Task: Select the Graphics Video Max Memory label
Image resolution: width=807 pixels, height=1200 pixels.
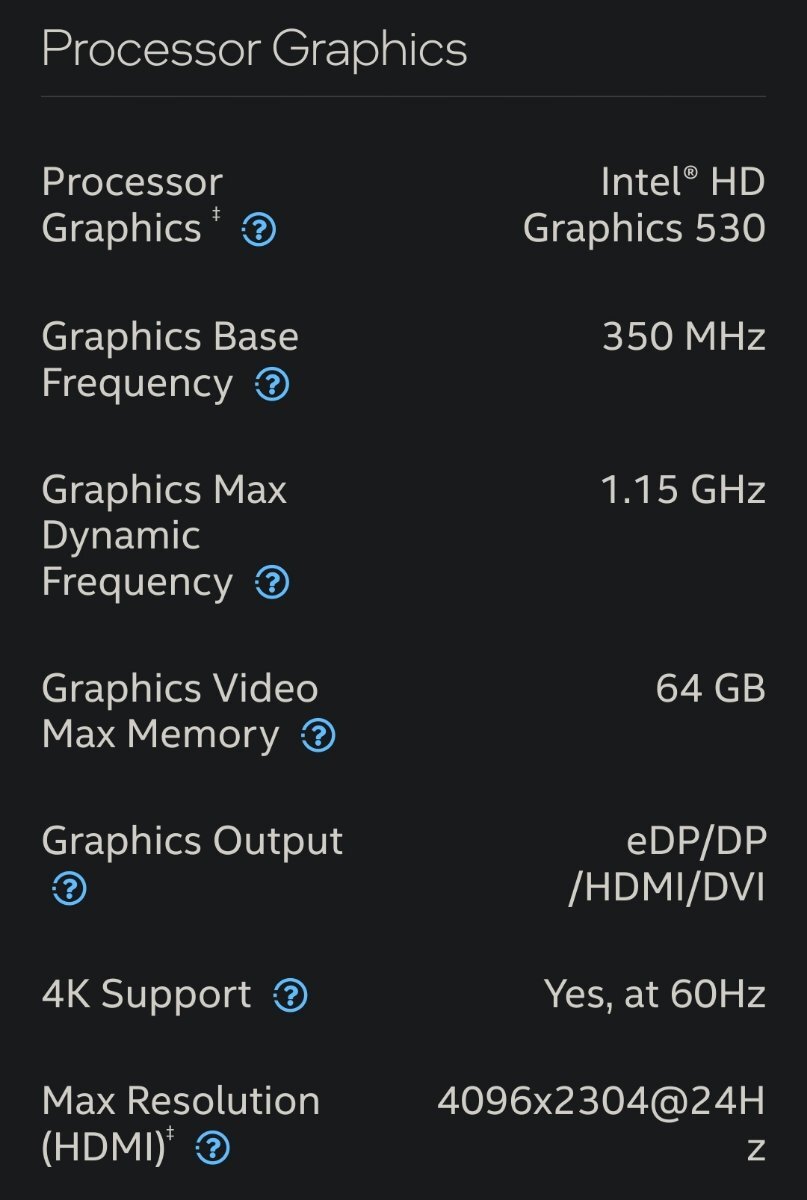Action: (180, 712)
